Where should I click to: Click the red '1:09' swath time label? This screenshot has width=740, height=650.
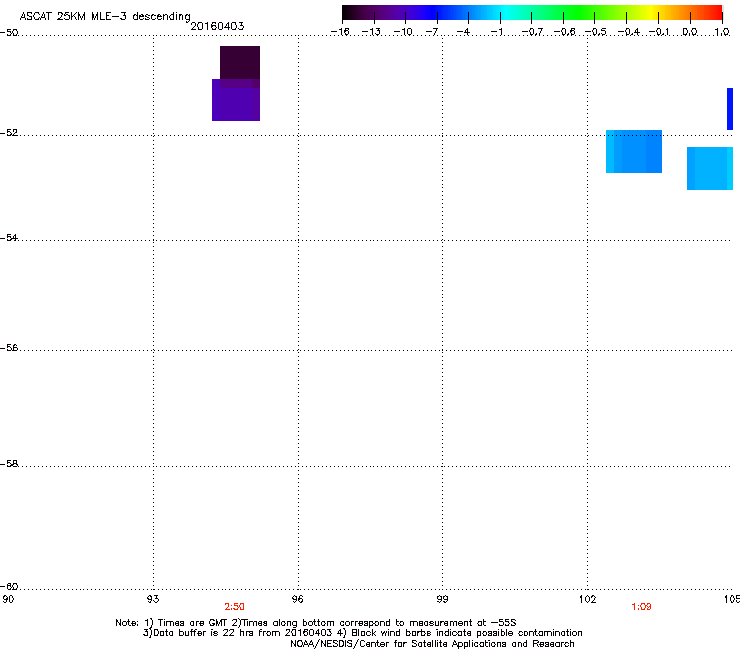641,607
